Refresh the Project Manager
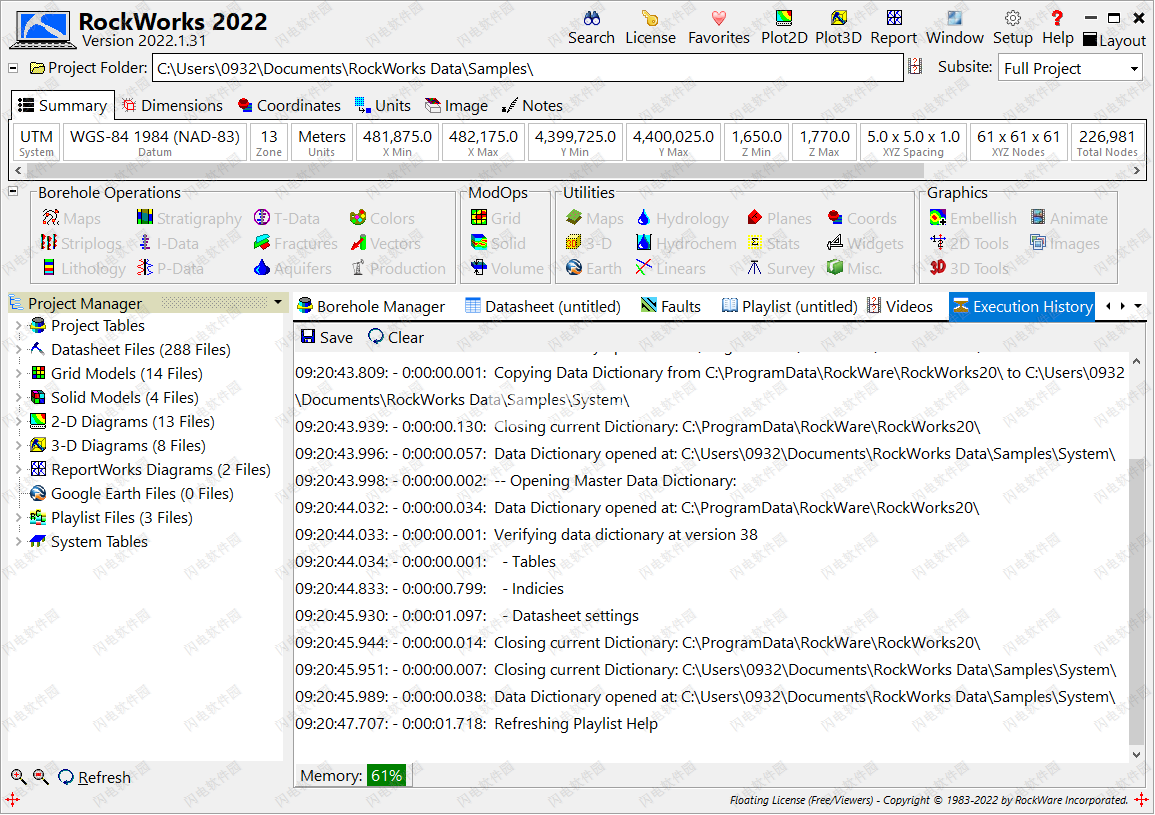This screenshot has height=815, width=1155. 94,777
